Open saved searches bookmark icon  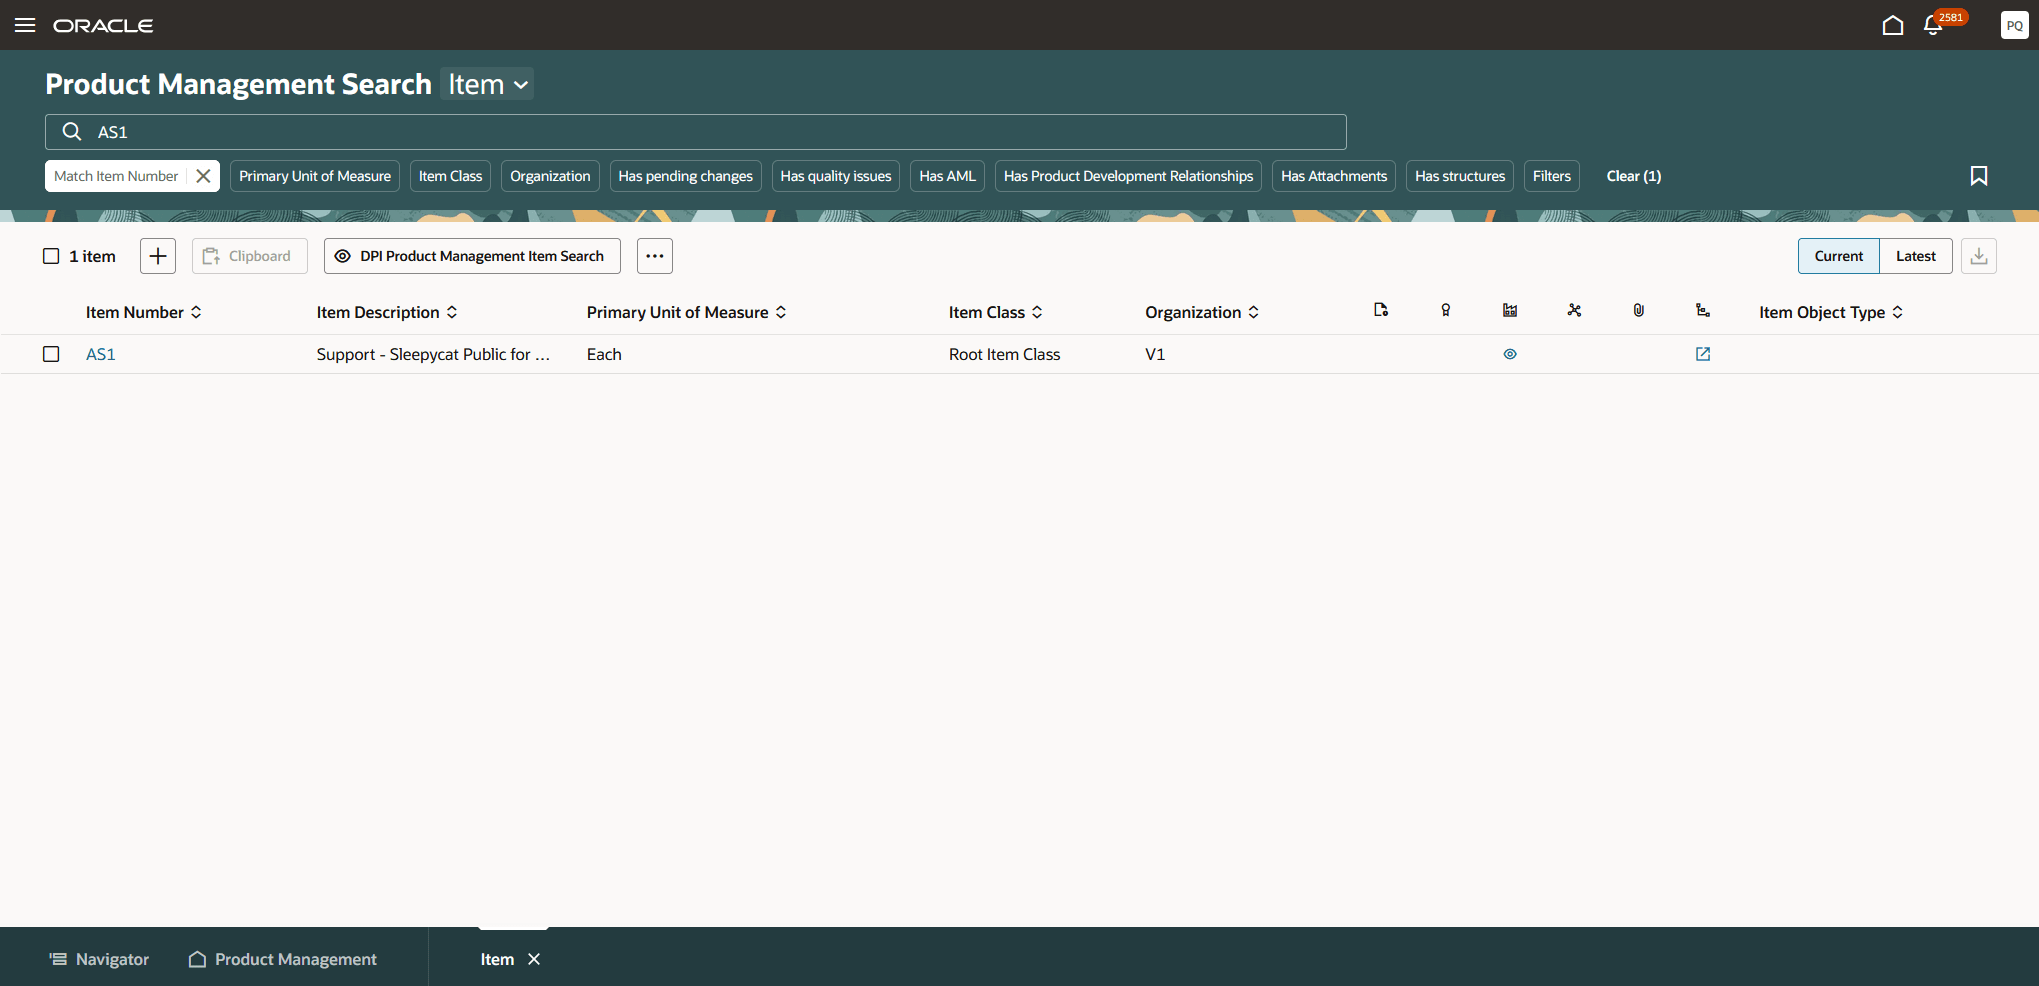pos(1978,176)
